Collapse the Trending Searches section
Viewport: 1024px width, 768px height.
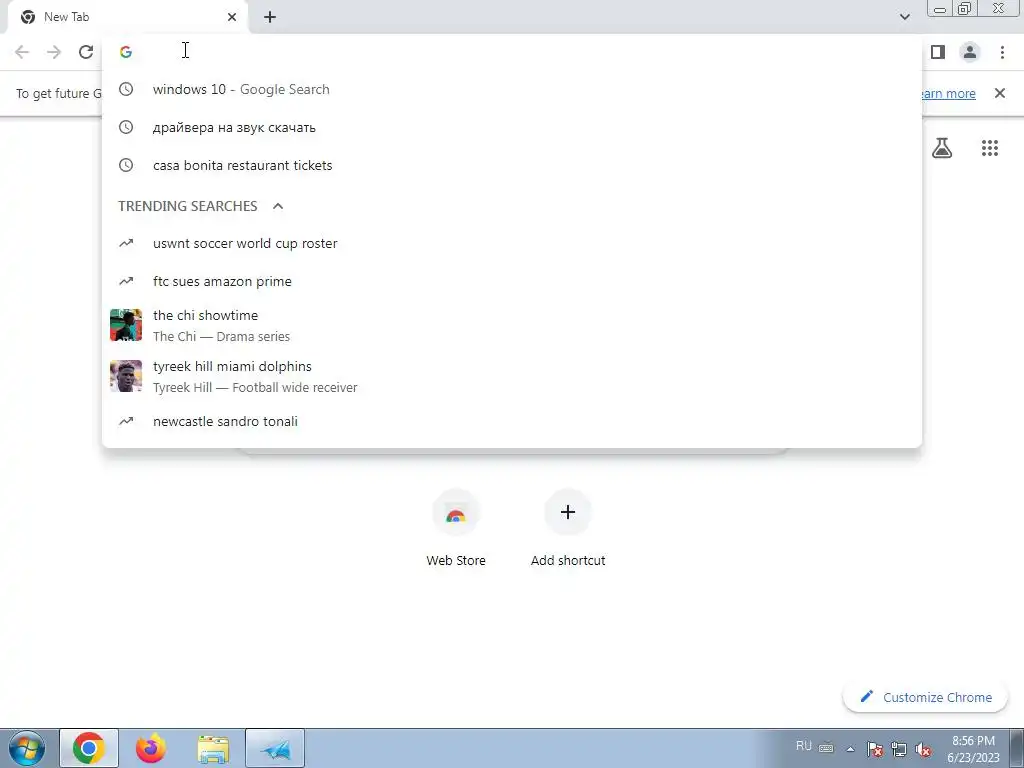pyautogui.click(x=278, y=206)
